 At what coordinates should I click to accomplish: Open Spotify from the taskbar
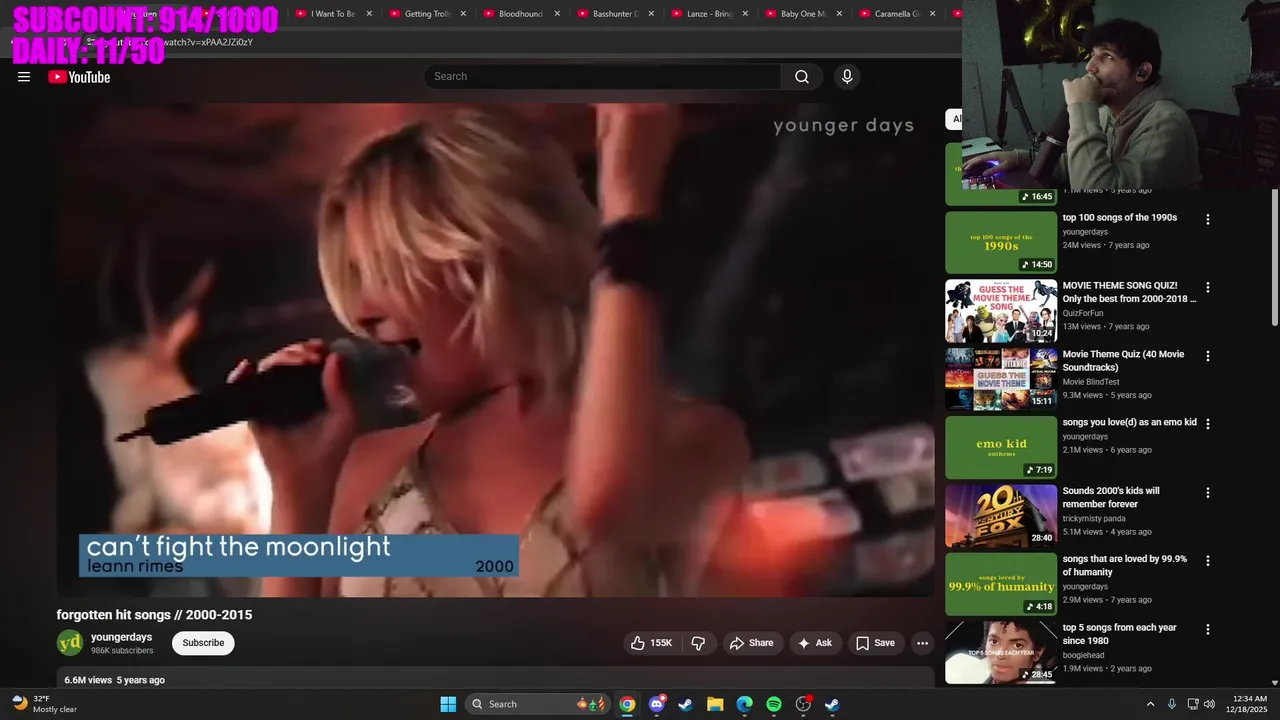774,704
